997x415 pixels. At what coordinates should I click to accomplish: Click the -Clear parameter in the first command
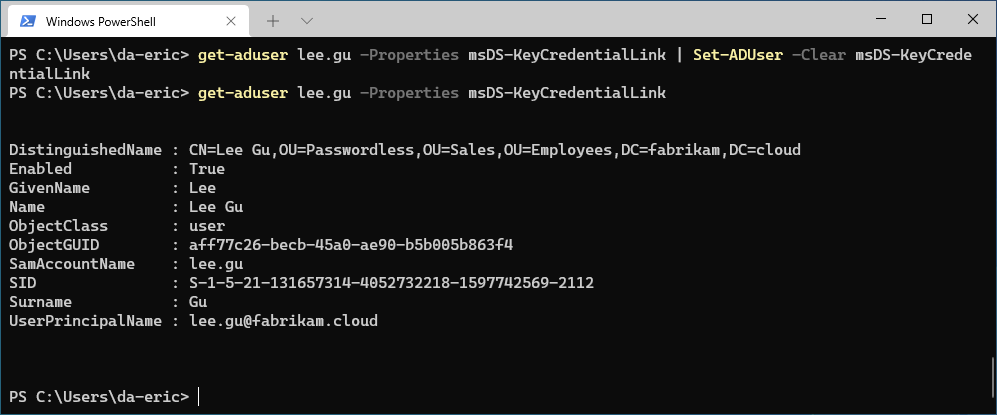click(819, 55)
